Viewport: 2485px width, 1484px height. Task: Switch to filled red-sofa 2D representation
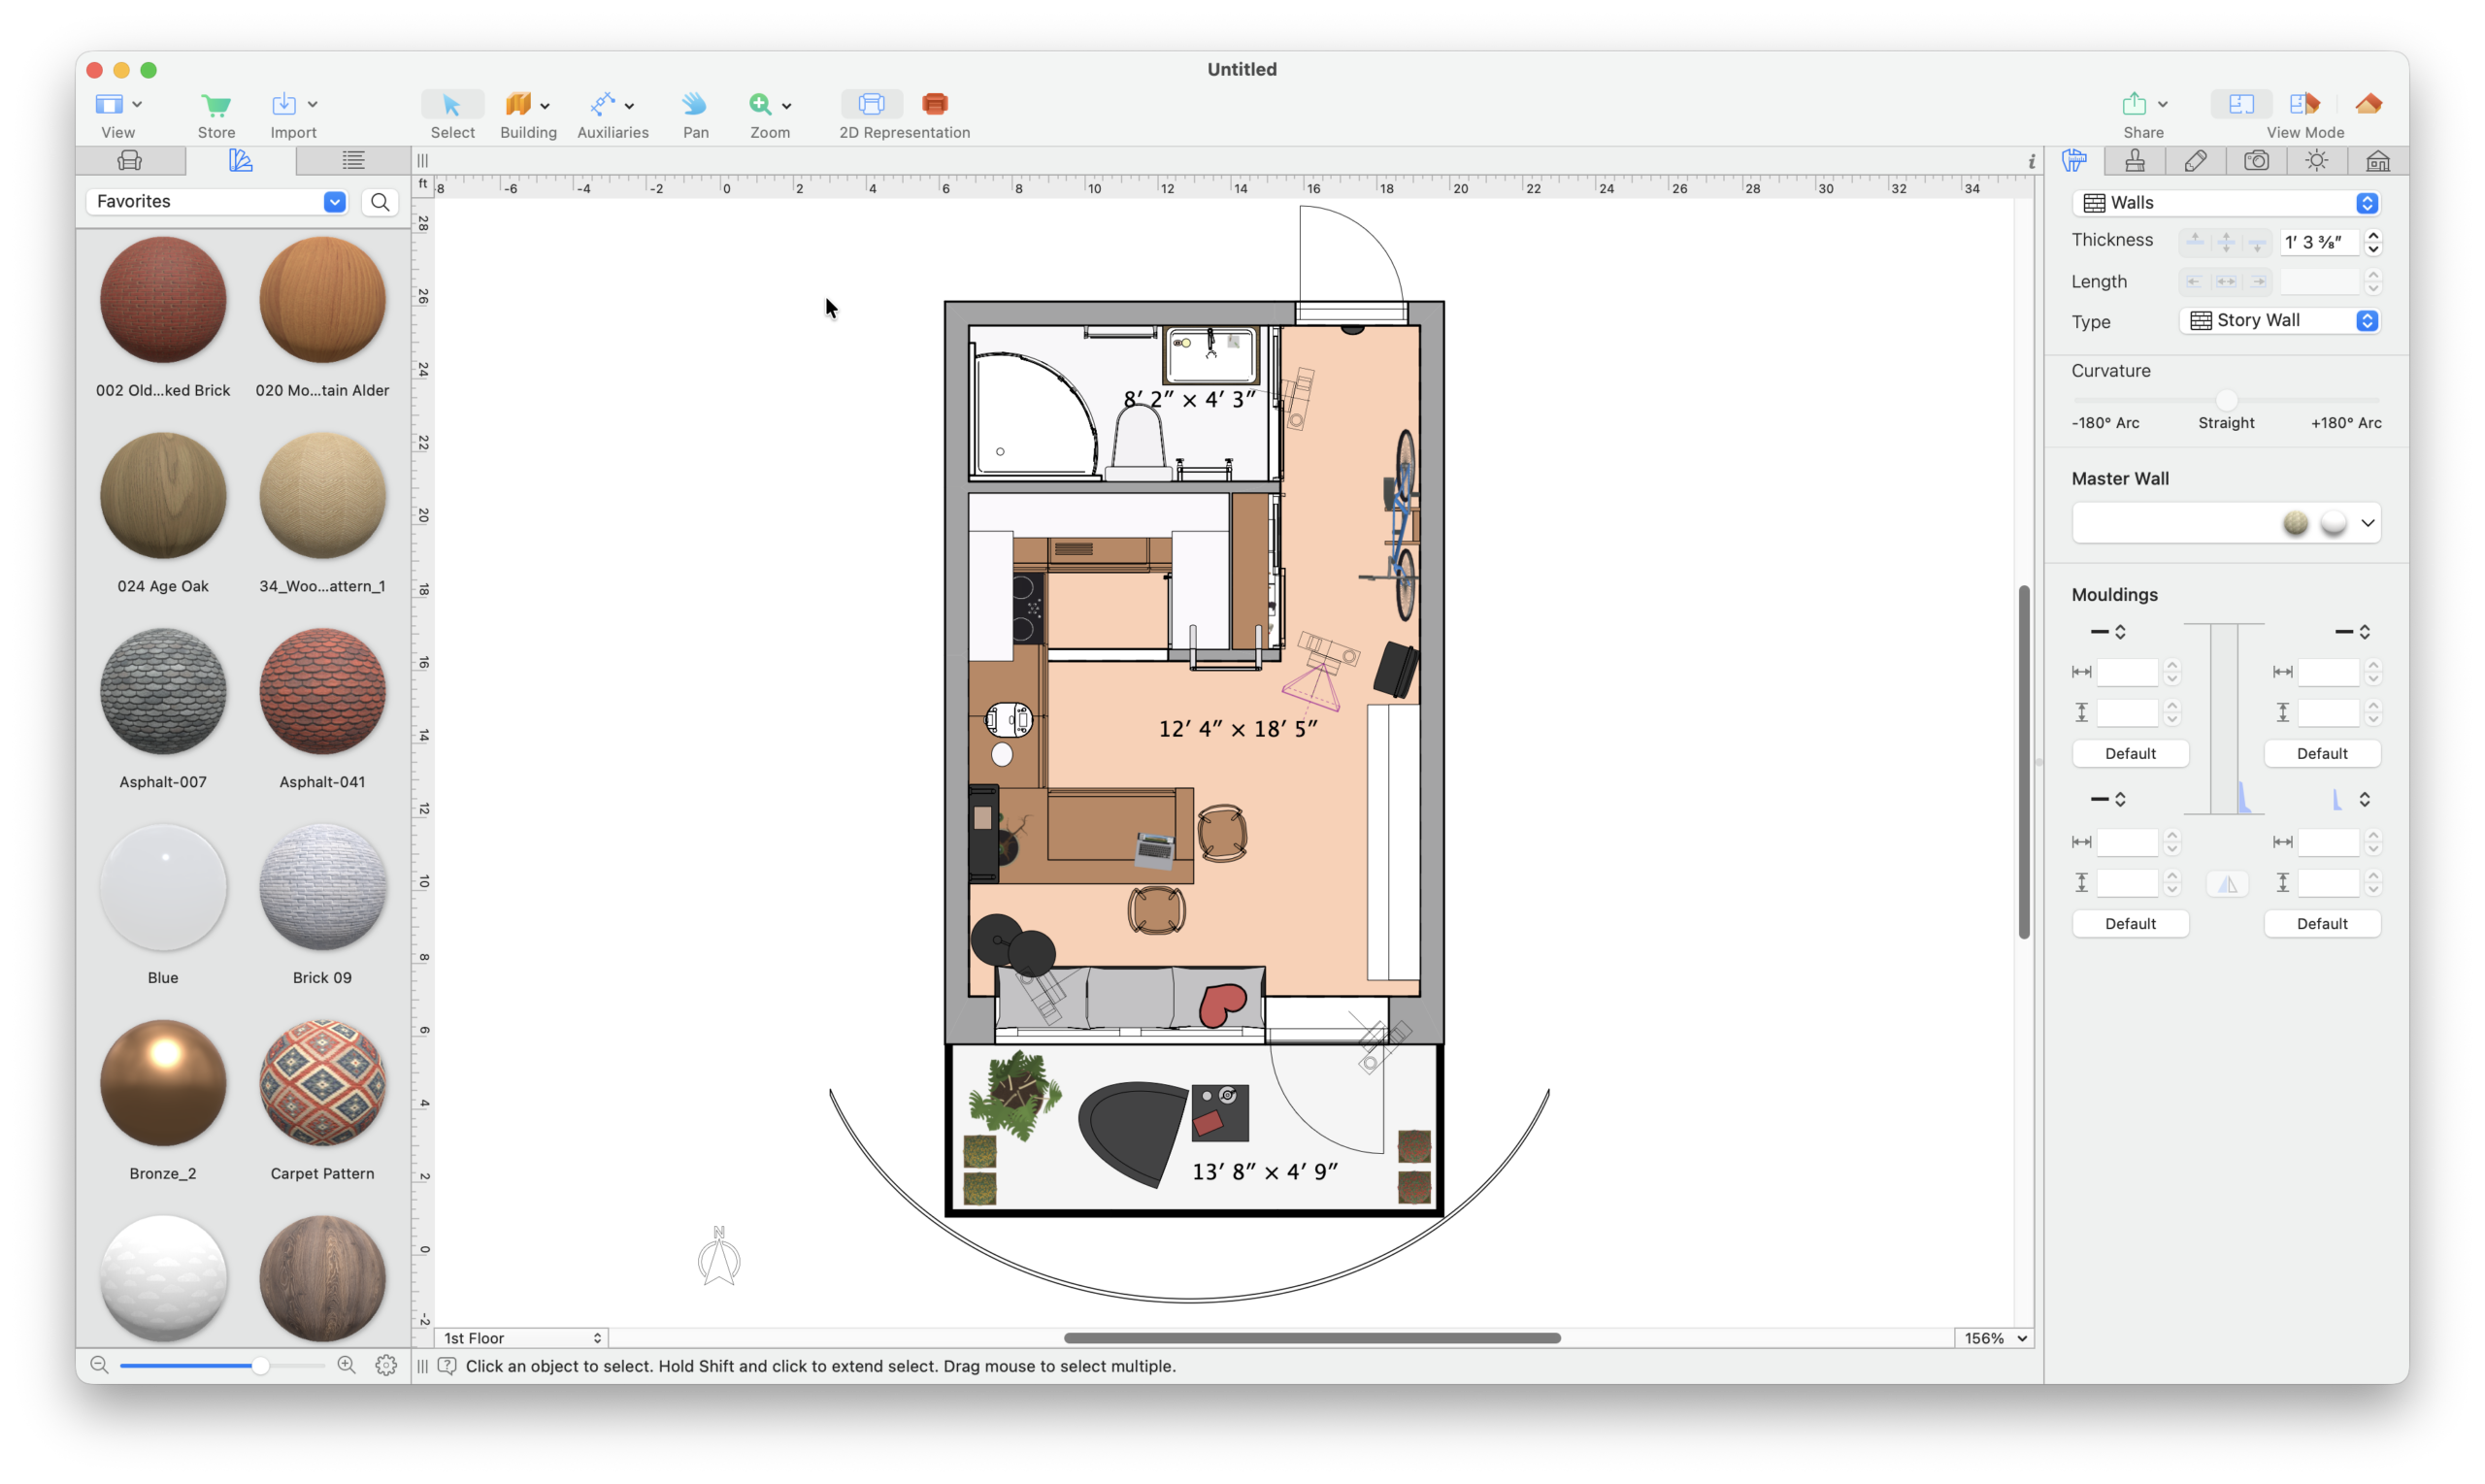tap(935, 104)
